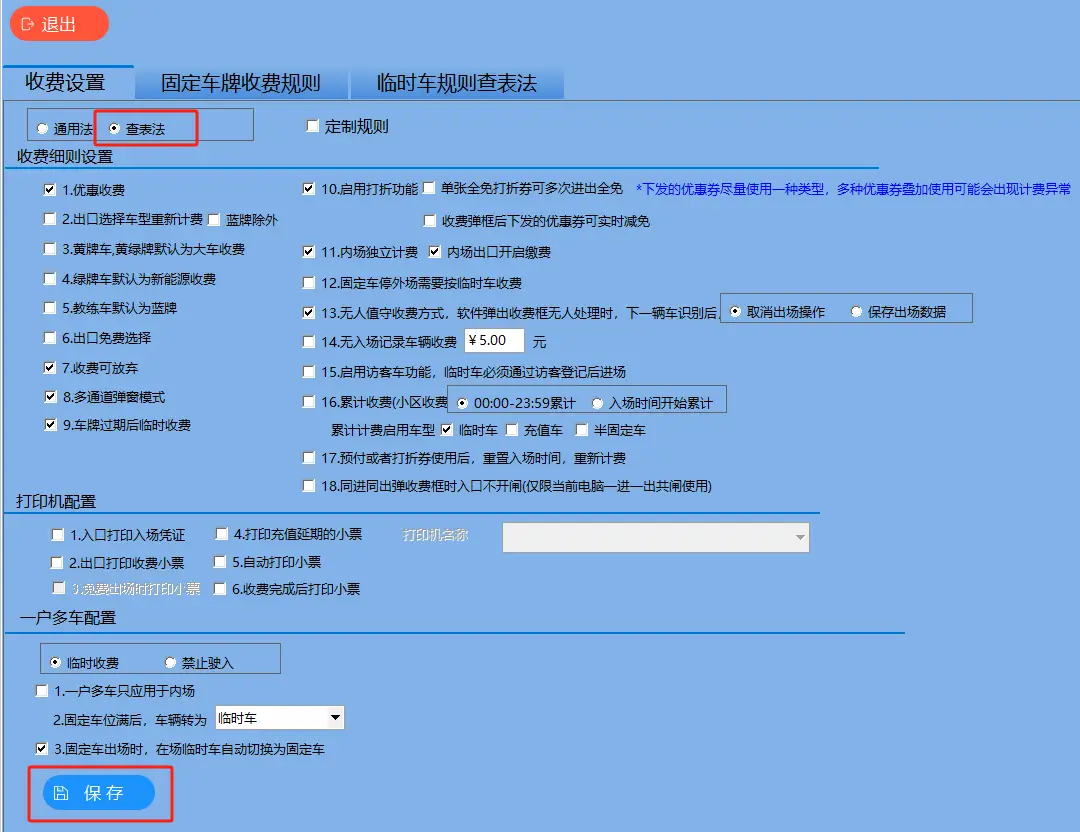Disable the 1.优惠收费 option
The image size is (1080, 832).
(50, 189)
